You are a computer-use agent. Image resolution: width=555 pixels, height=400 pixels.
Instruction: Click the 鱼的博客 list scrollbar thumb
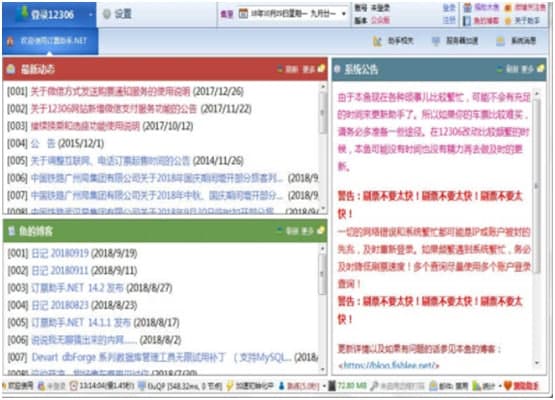coord(322,274)
